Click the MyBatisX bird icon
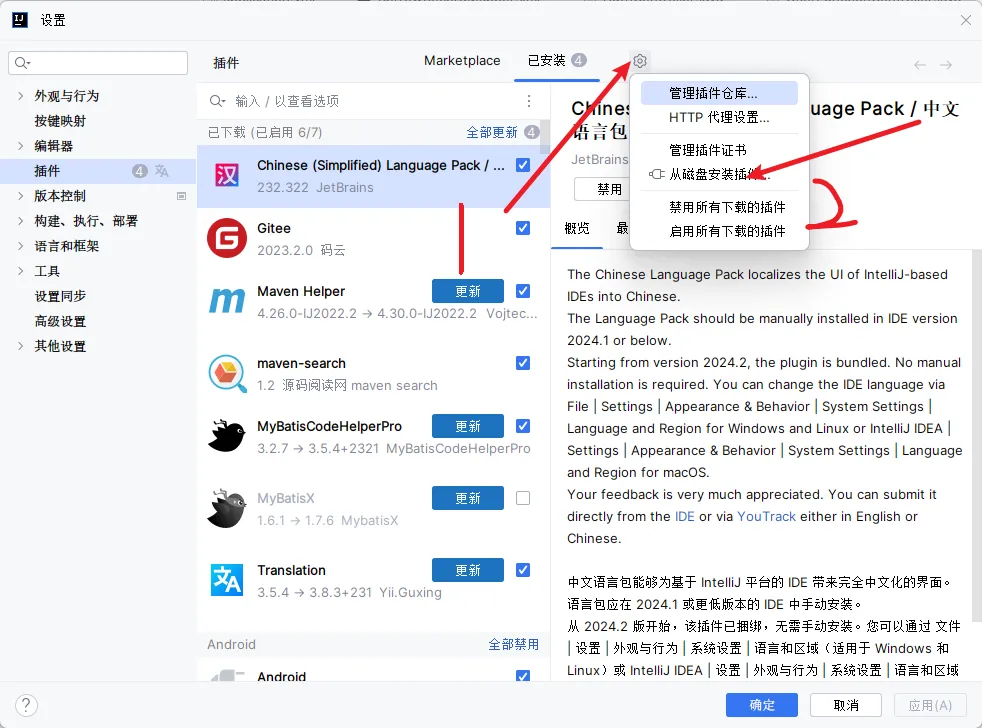Screen dimensions: 982x728 227,508
